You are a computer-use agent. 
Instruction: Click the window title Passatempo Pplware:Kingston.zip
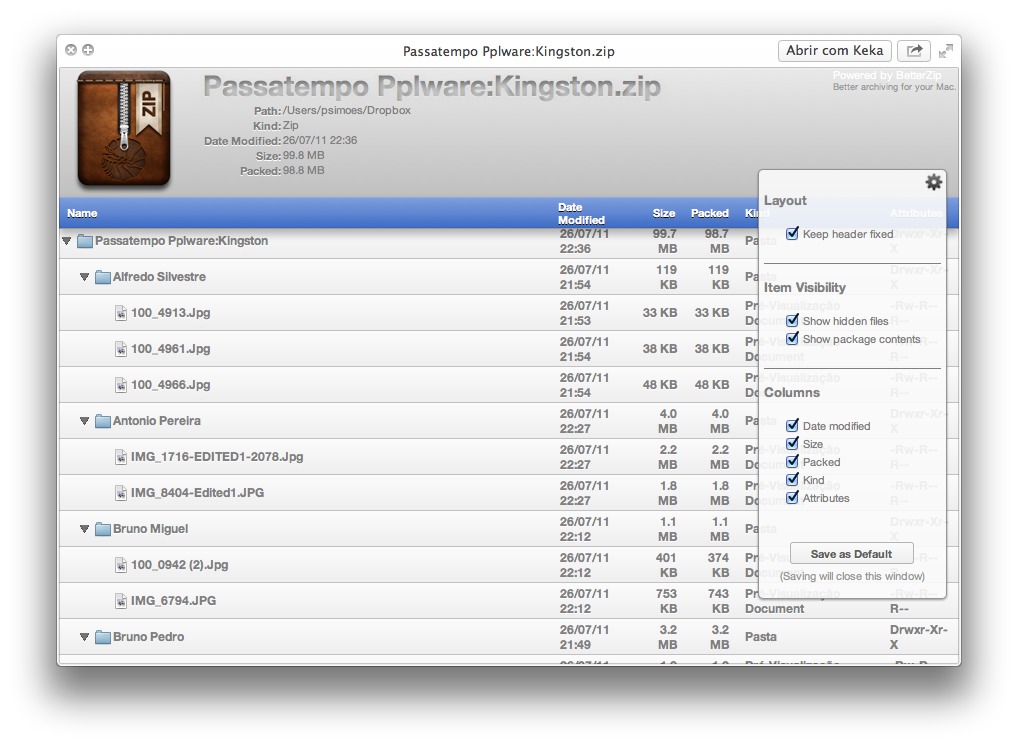coord(508,51)
